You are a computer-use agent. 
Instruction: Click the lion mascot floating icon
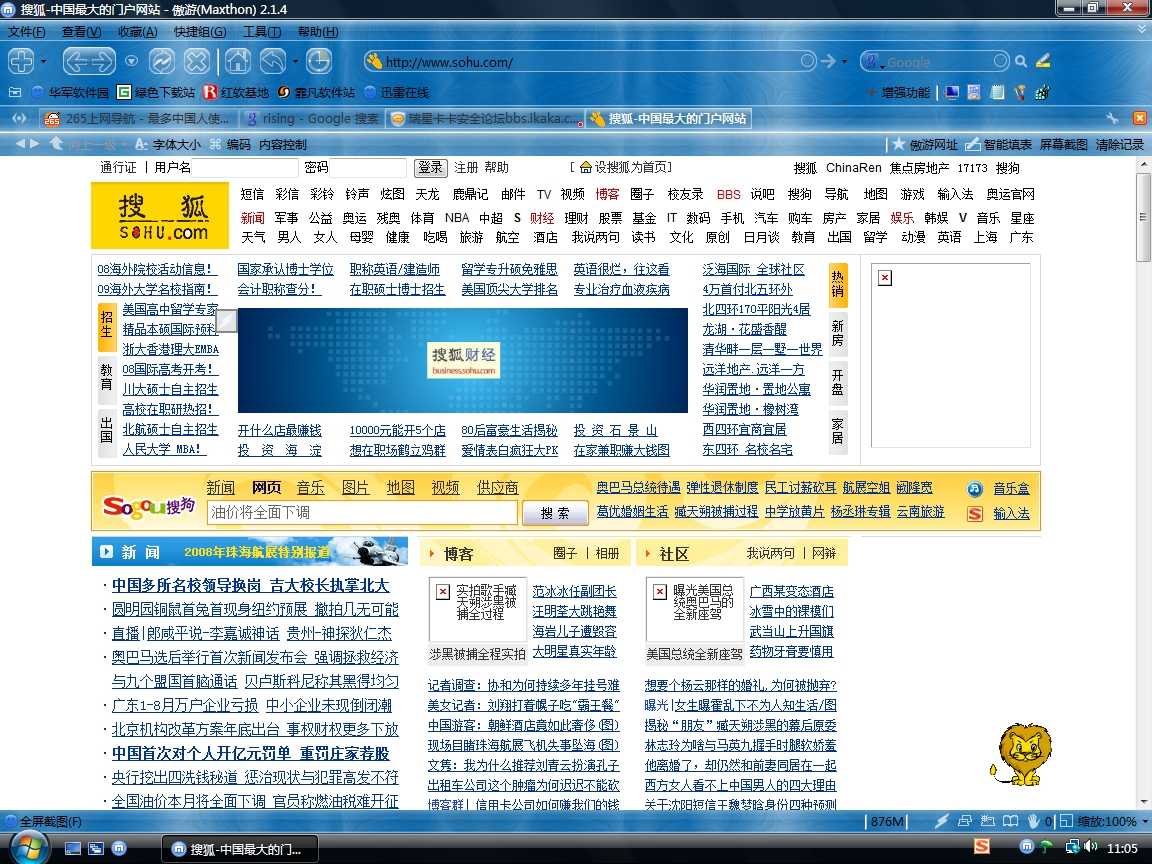click(1022, 755)
